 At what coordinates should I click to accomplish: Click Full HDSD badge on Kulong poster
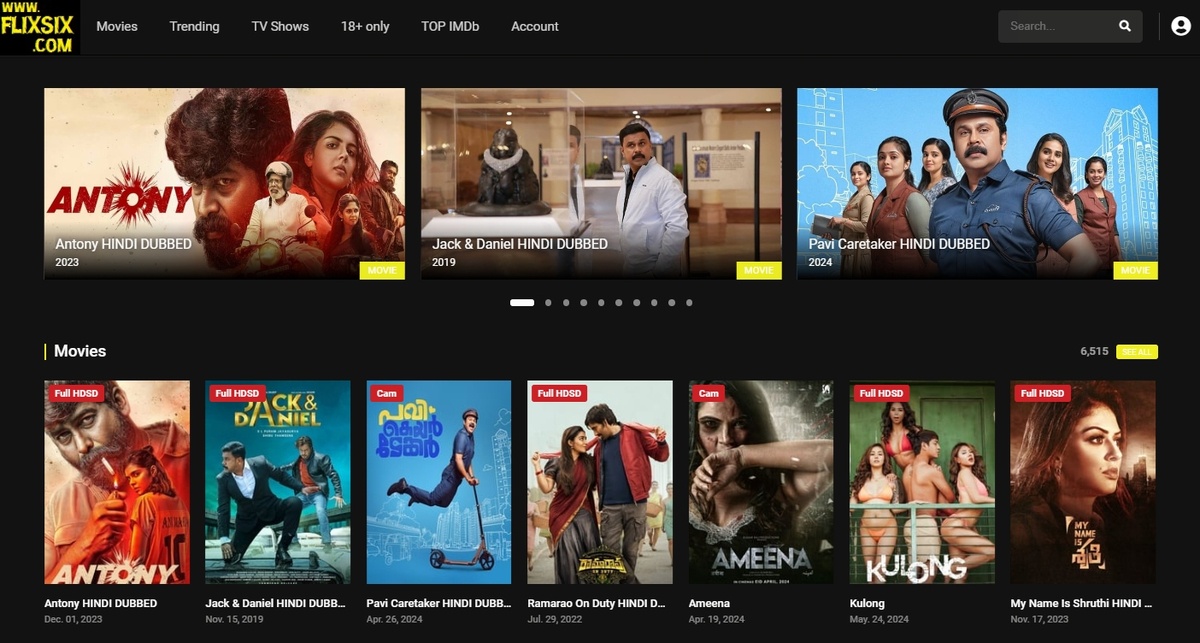(x=881, y=393)
